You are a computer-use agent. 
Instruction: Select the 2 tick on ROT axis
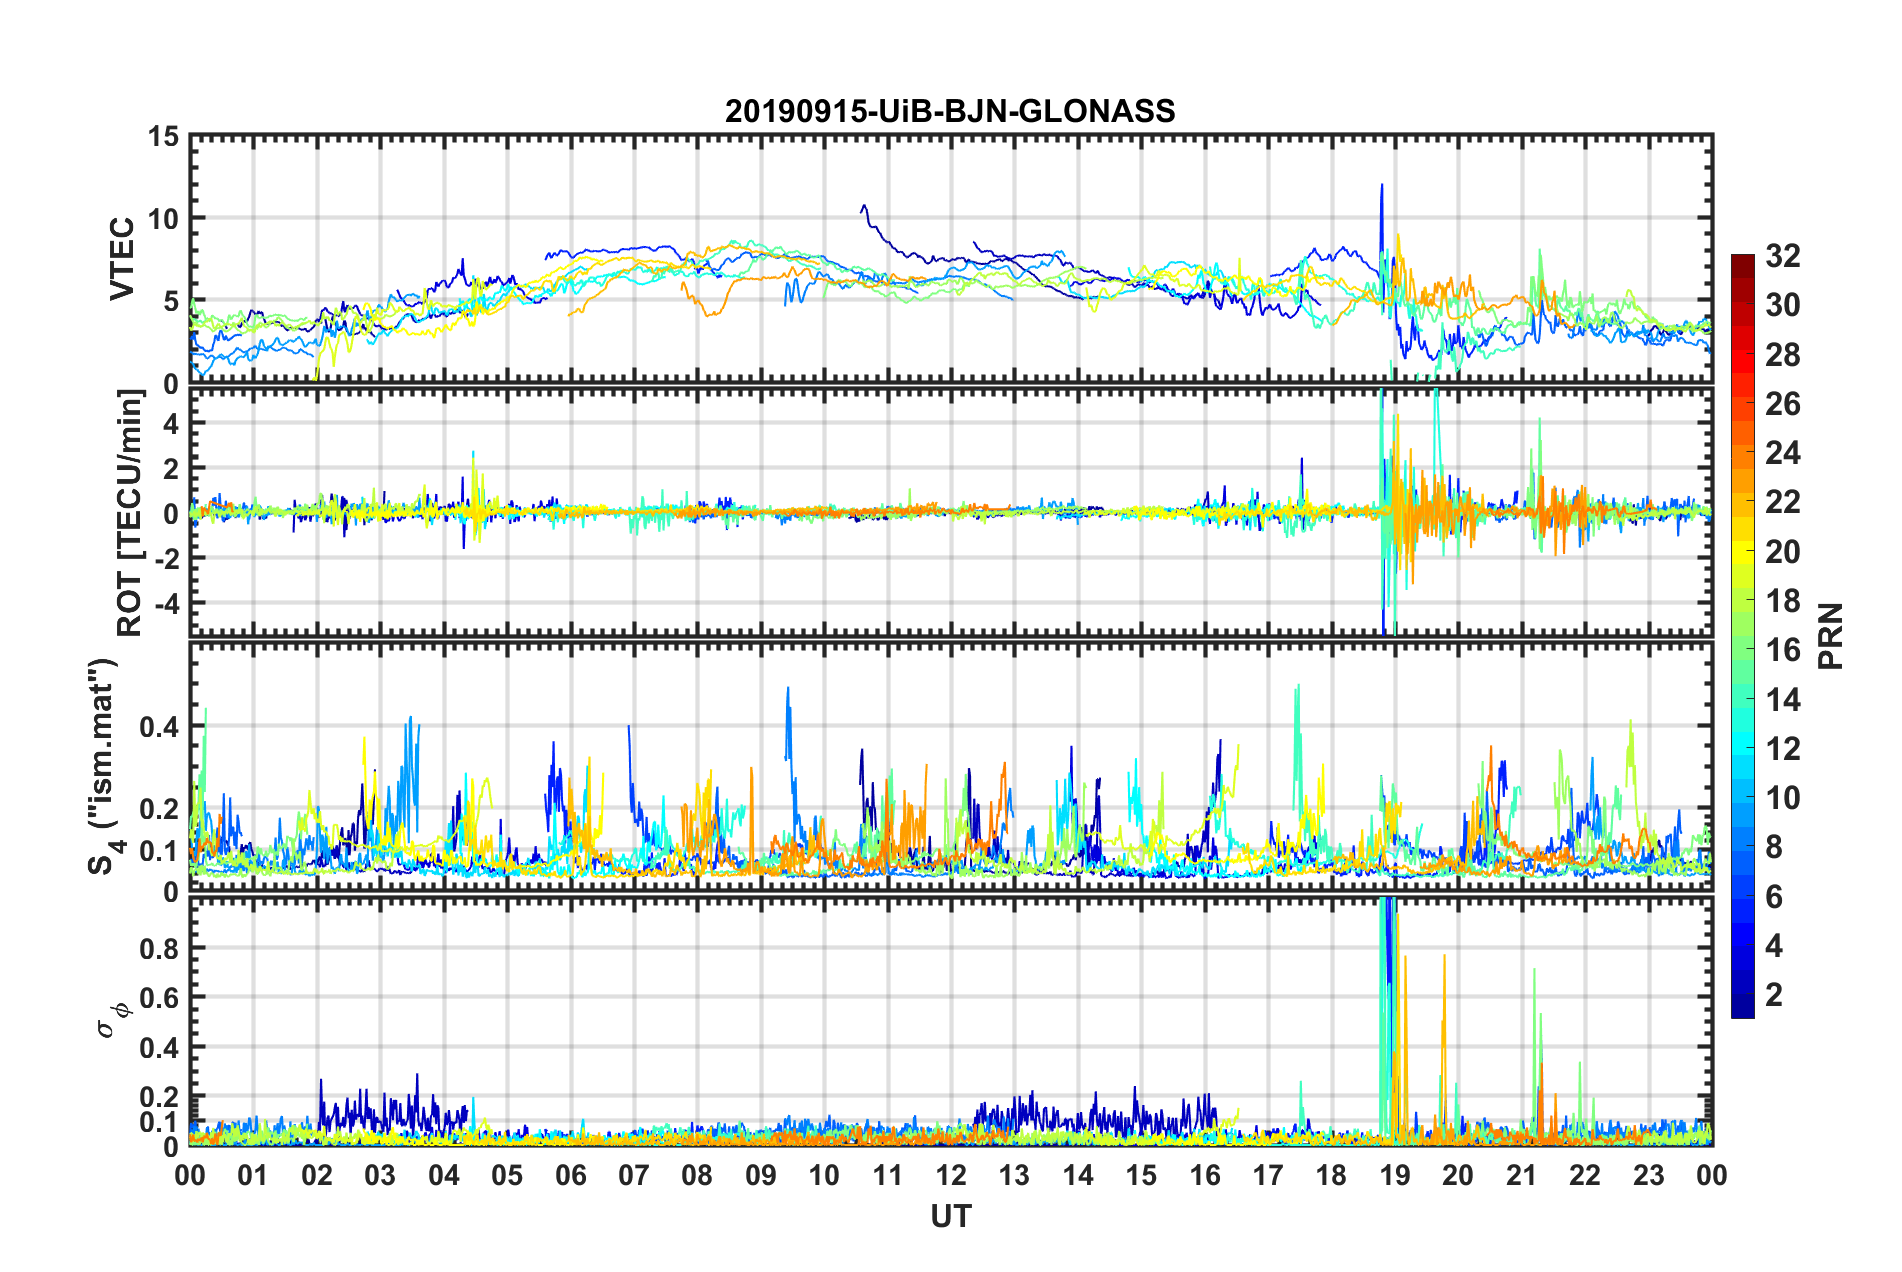172,469
